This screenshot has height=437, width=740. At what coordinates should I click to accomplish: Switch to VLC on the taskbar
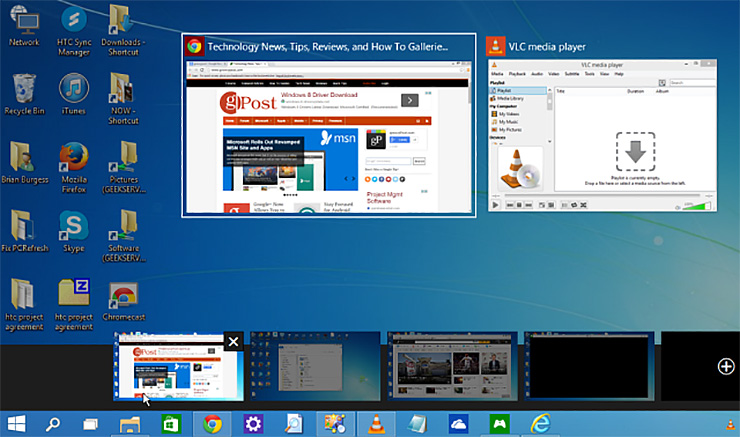coord(376,424)
